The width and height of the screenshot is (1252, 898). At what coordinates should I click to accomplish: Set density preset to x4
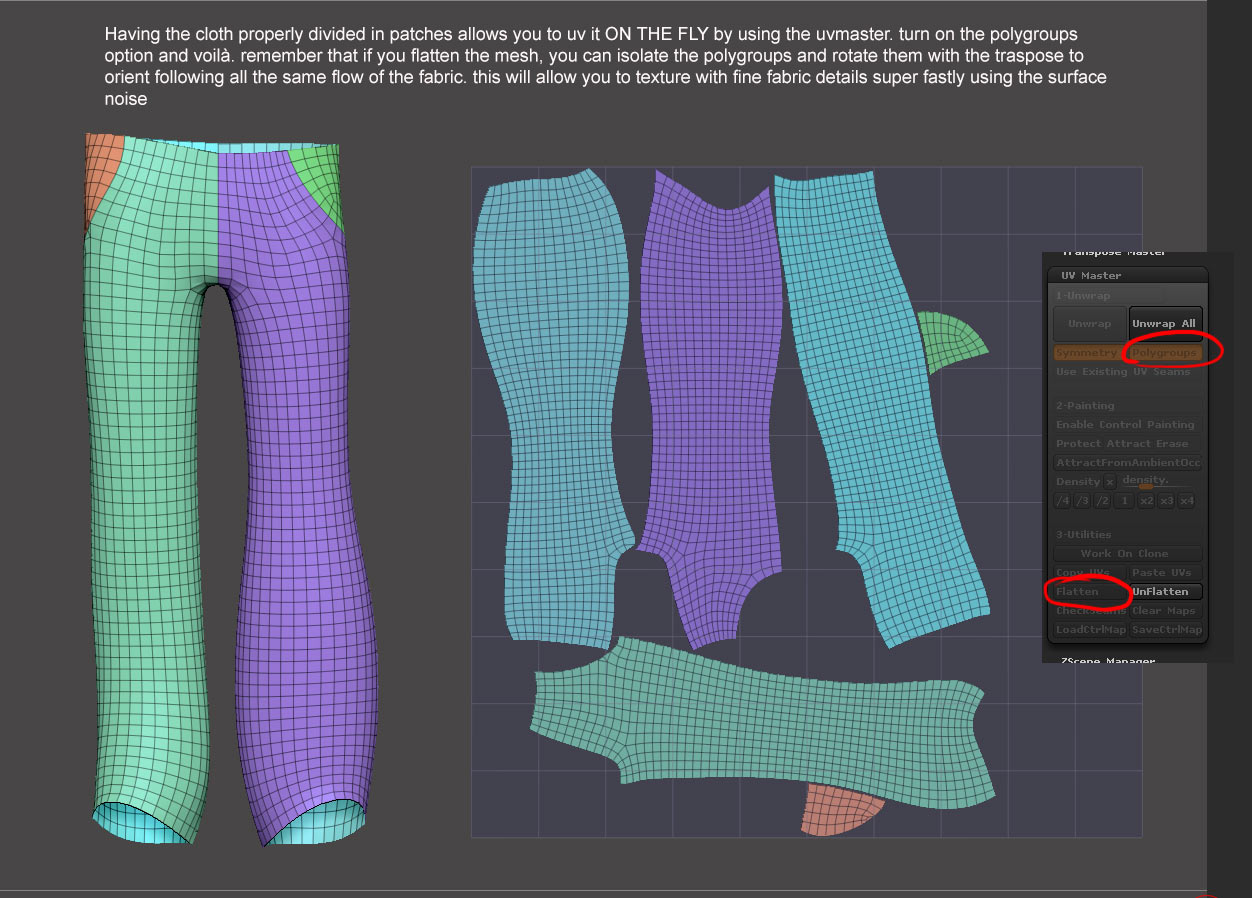click(x=1186, y=501)
